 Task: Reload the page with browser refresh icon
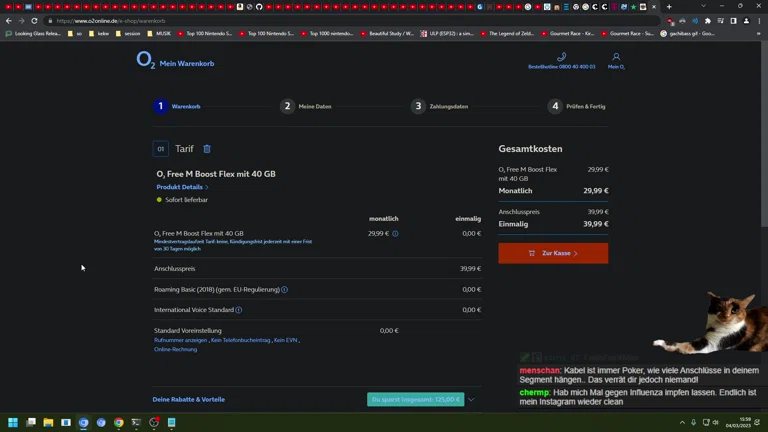tap(35, 20)
